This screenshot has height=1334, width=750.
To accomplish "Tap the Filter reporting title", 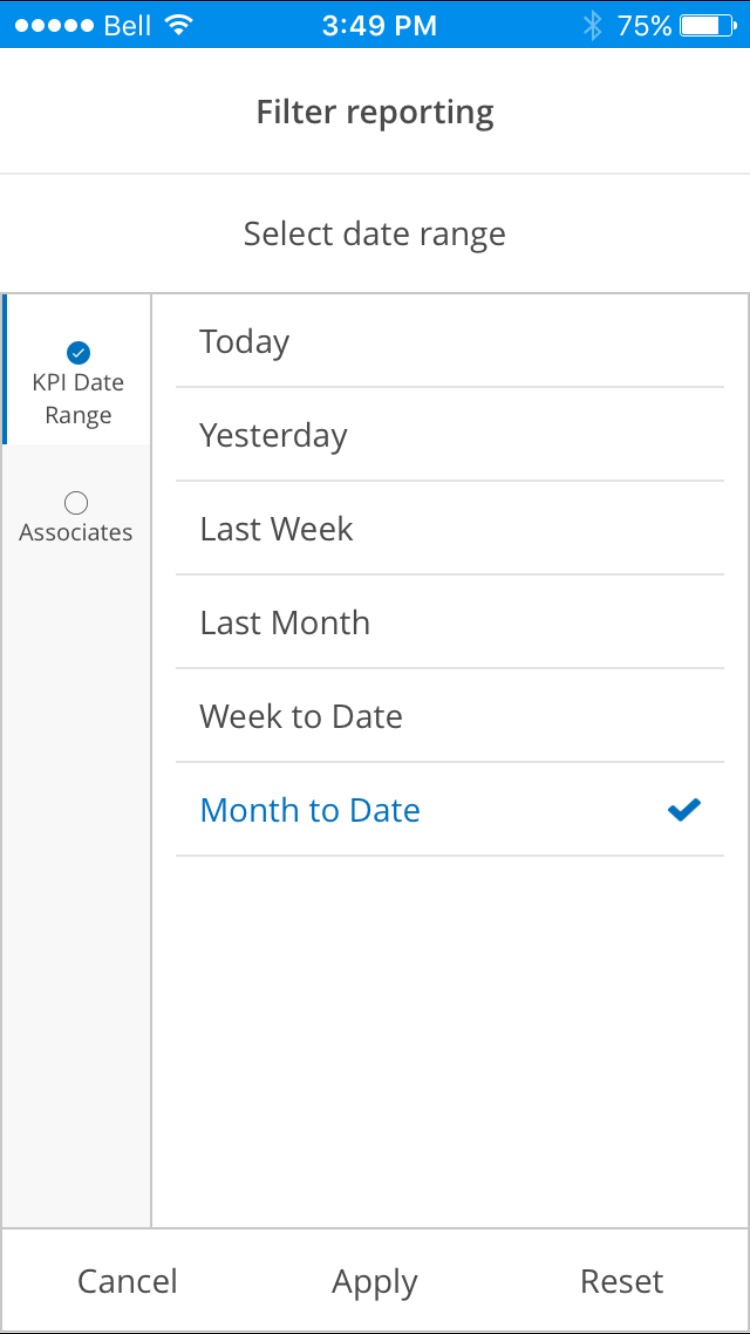I will pyautogui.click(x=375, y=112).
